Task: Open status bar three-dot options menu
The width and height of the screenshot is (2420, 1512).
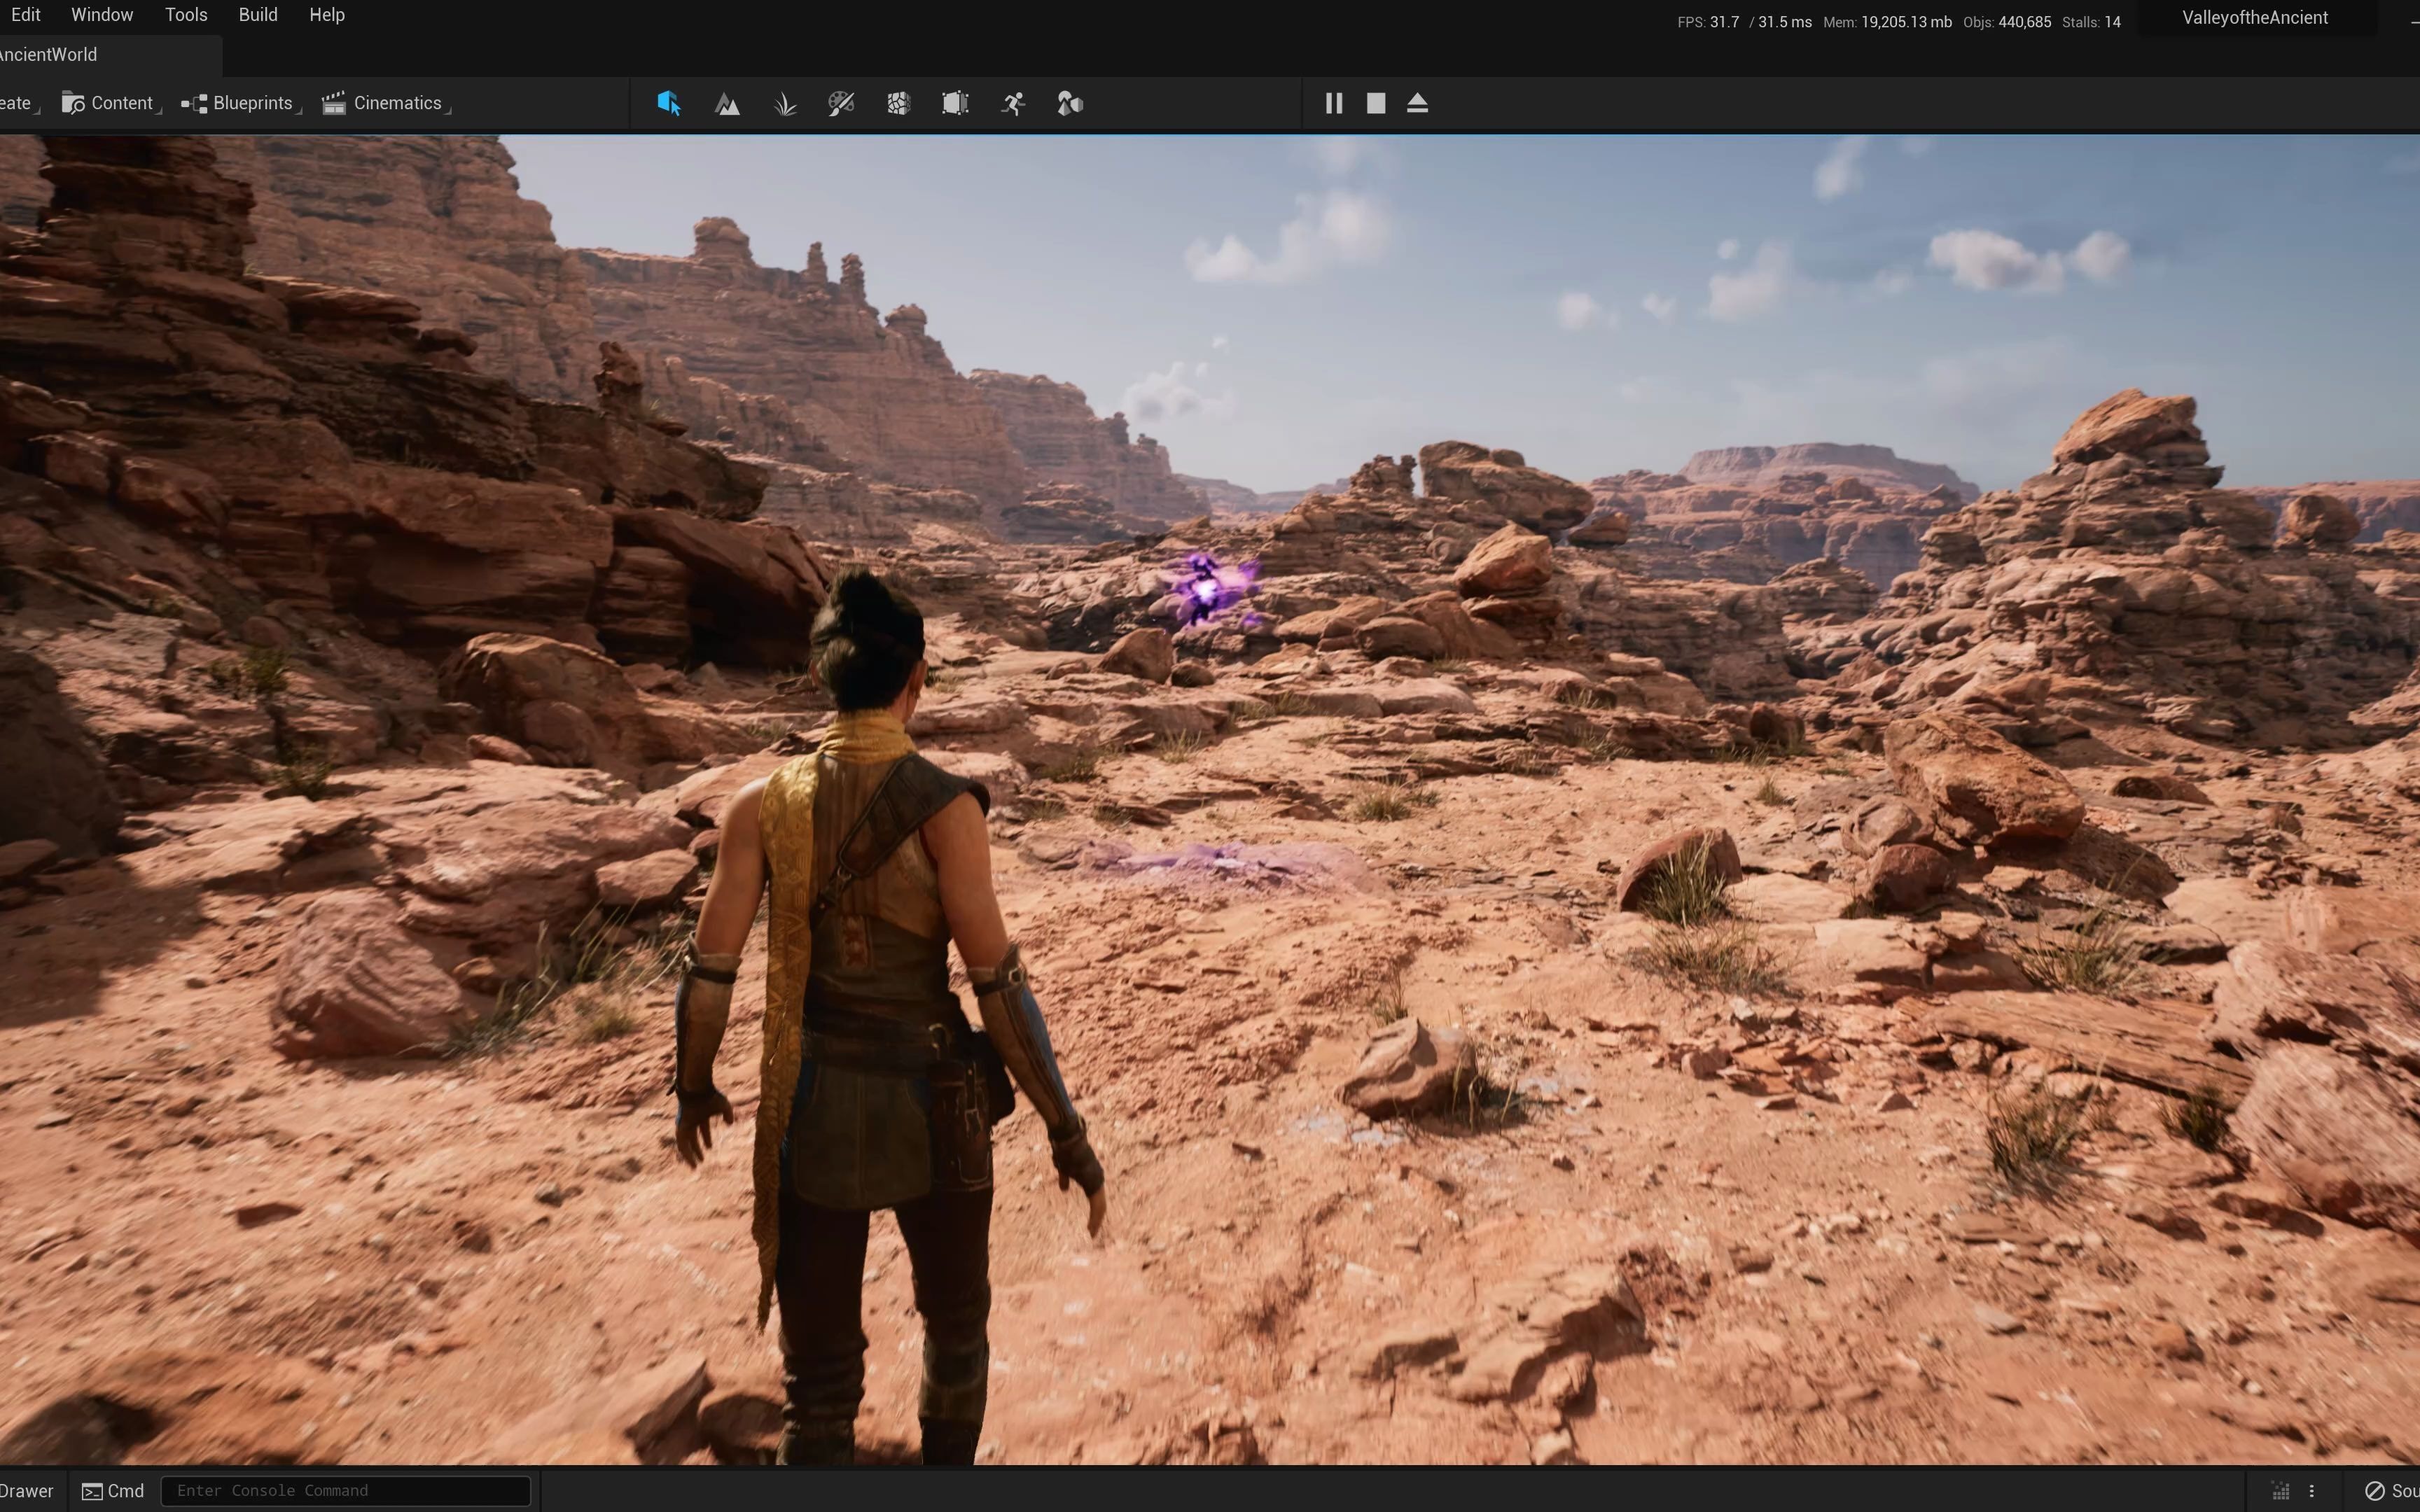Action: click(2311, 1491)
